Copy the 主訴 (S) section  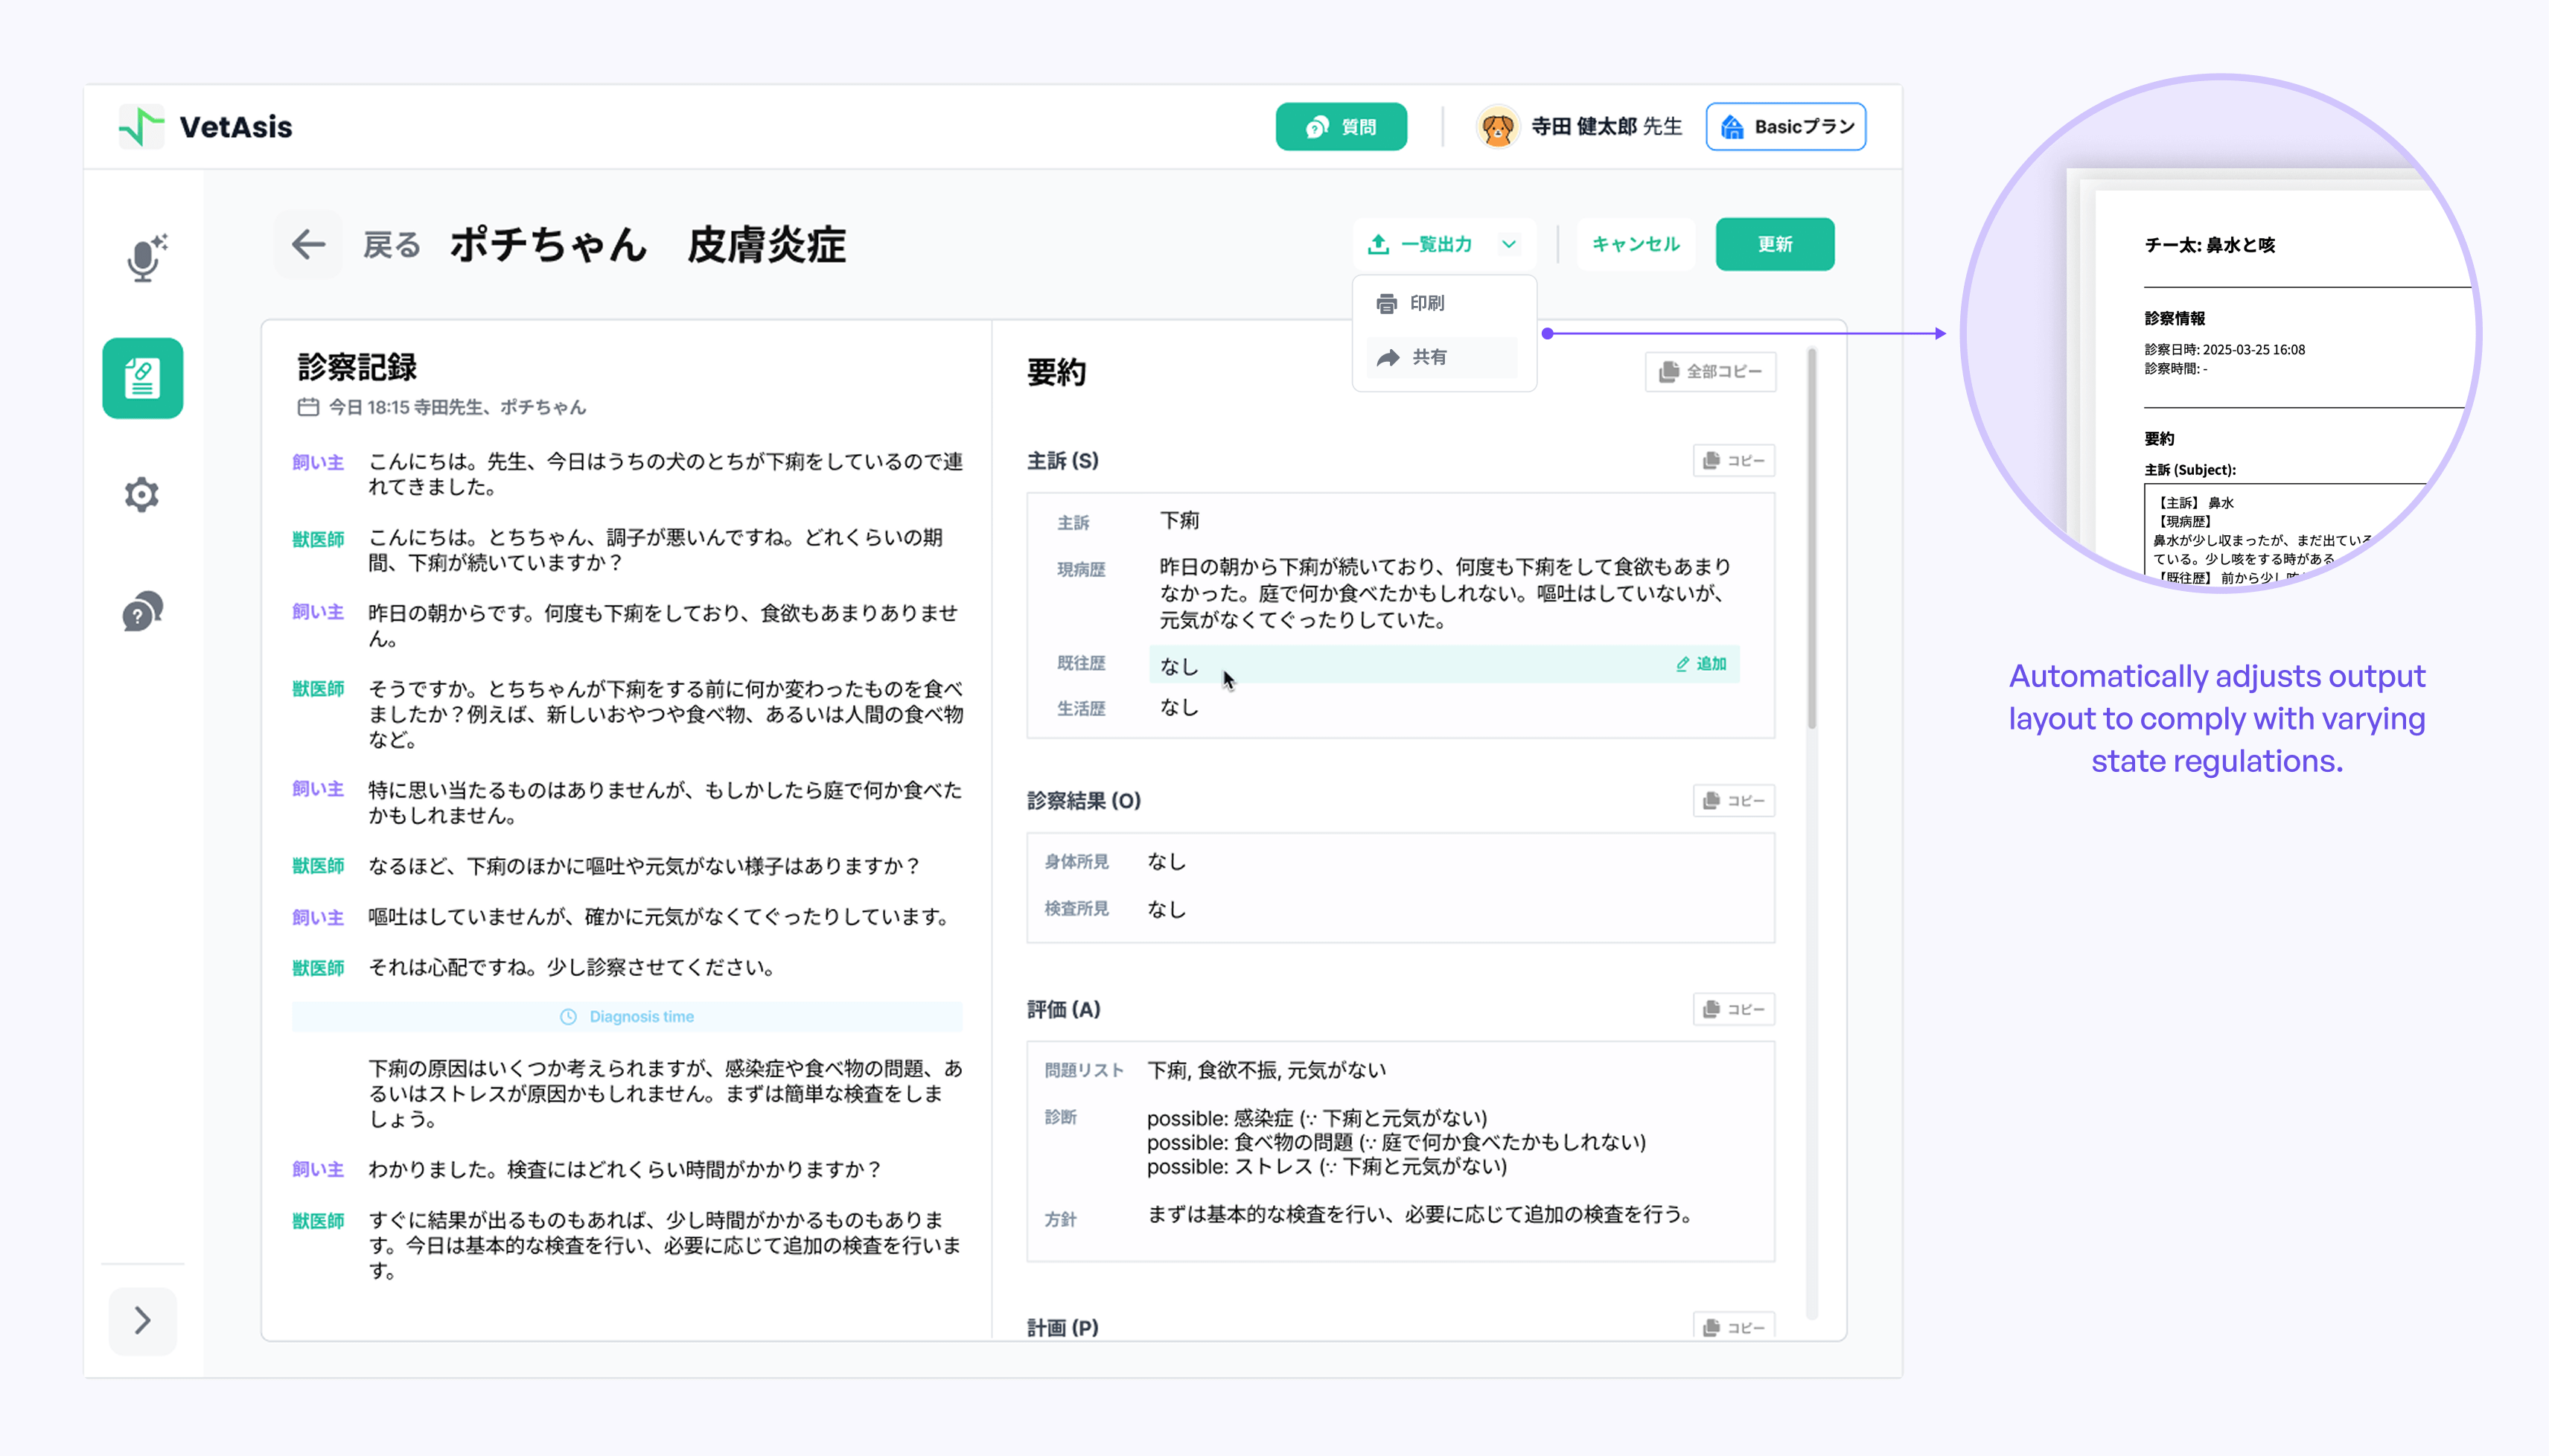click(1734, 460)
